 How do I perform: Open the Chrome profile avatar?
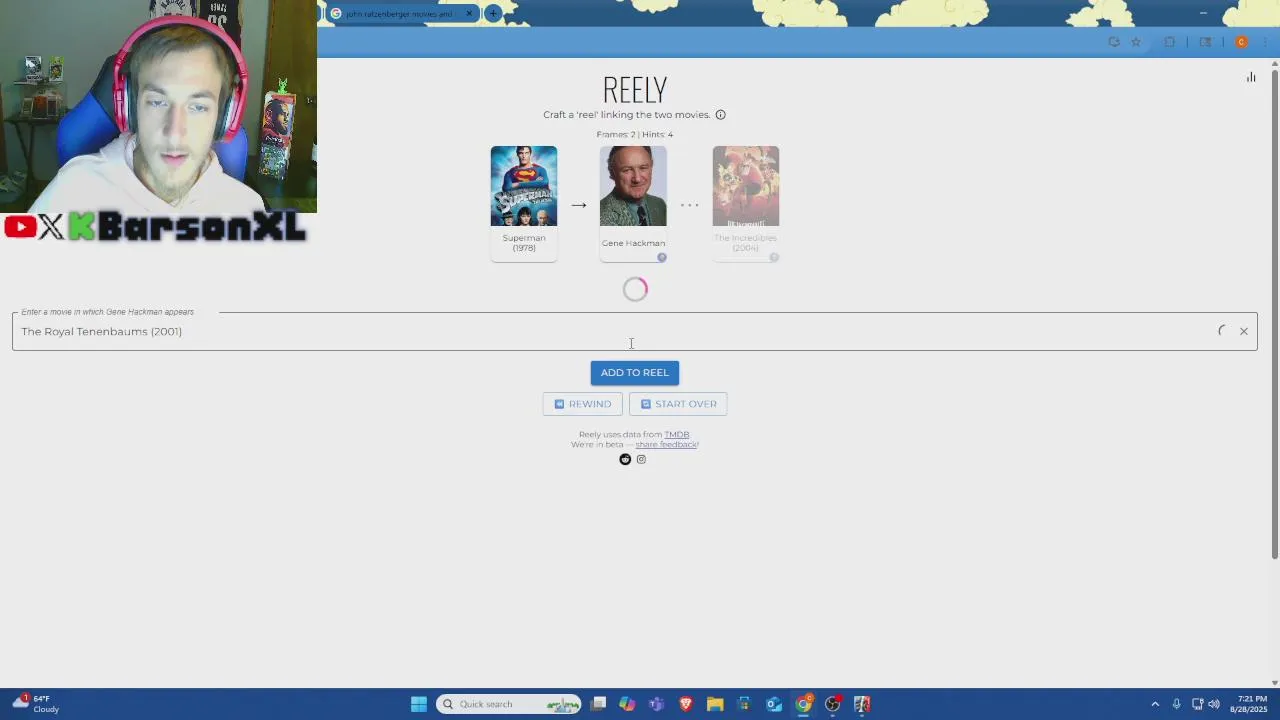[x=1241, y=42]
